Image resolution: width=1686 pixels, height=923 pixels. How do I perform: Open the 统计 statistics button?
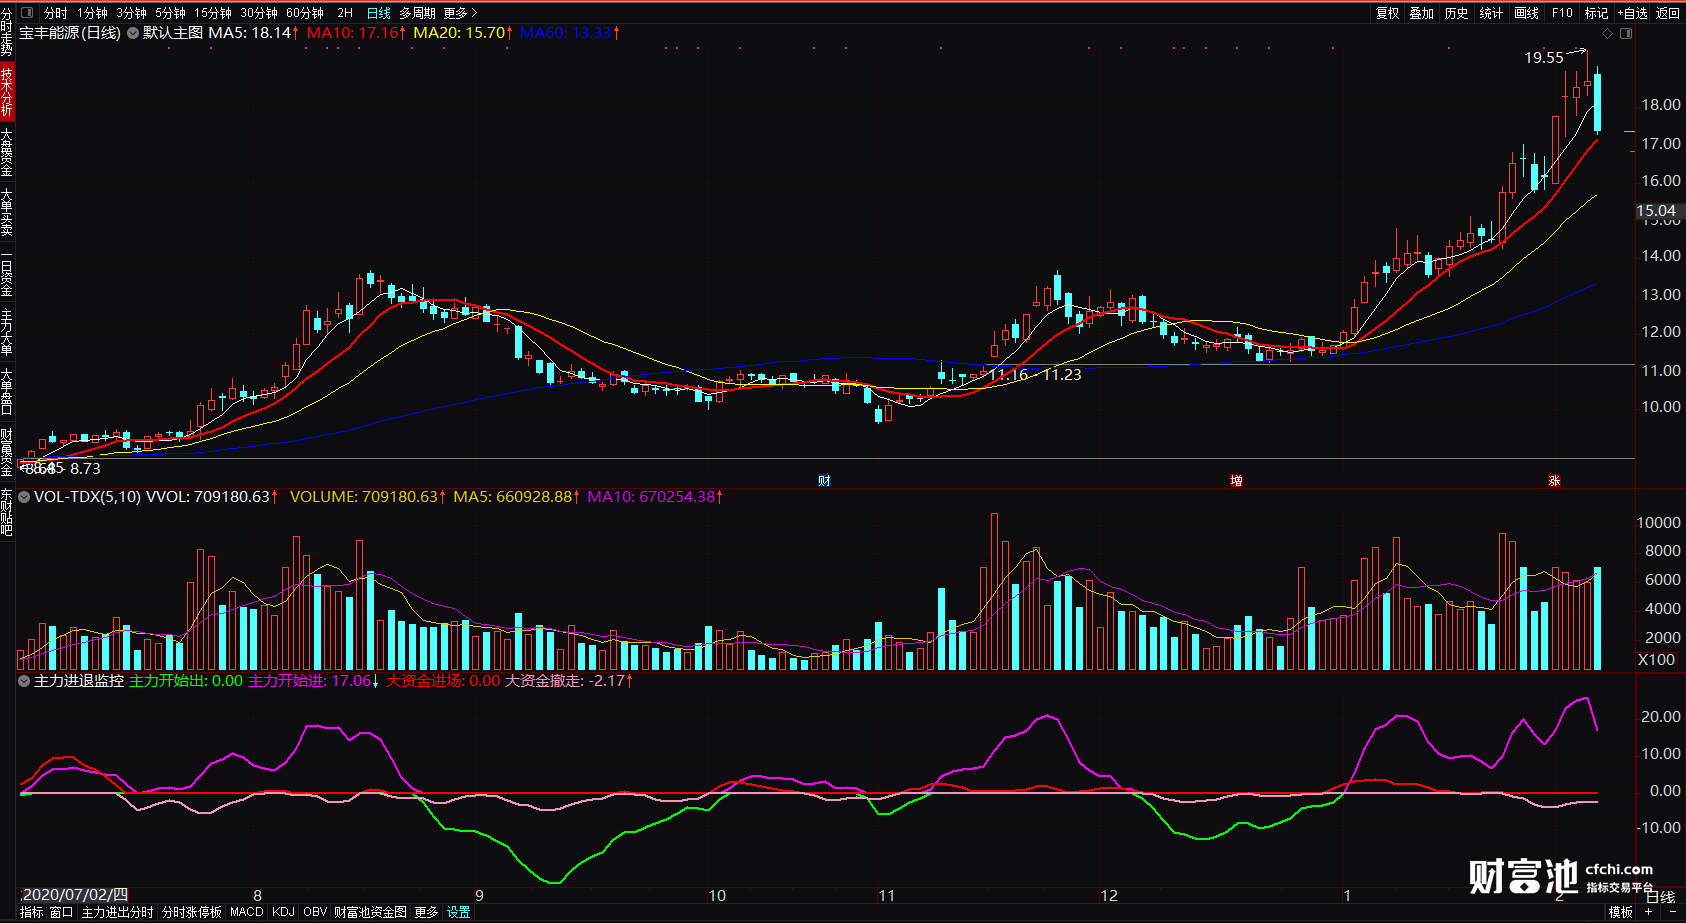point(1491,13)
